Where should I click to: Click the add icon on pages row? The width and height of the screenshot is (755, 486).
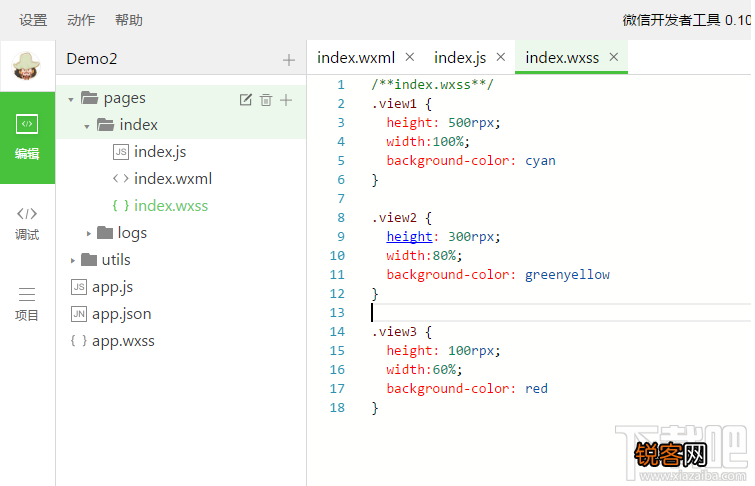coord(286,99)
